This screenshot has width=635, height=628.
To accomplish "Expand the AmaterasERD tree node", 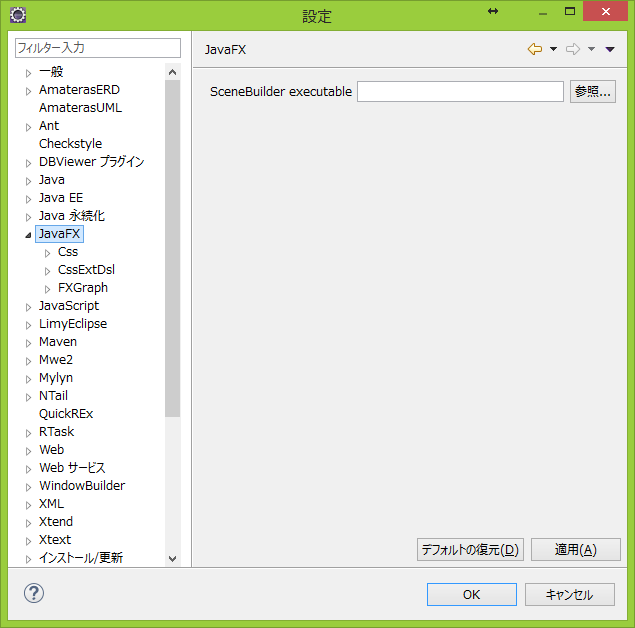I will click(28, 91).
